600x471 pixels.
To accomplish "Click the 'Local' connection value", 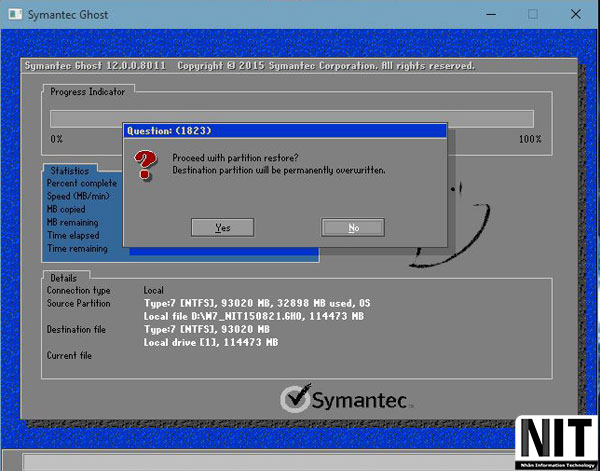I will pyautogui.click(x=153, y=290).
